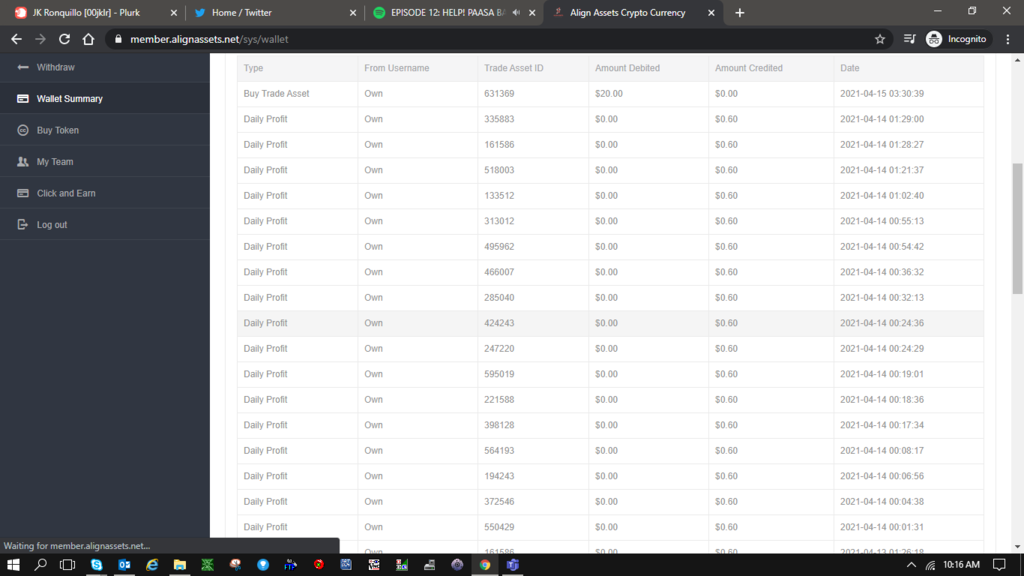
Task: Click the My Team people icon
Action: [23, 162]
